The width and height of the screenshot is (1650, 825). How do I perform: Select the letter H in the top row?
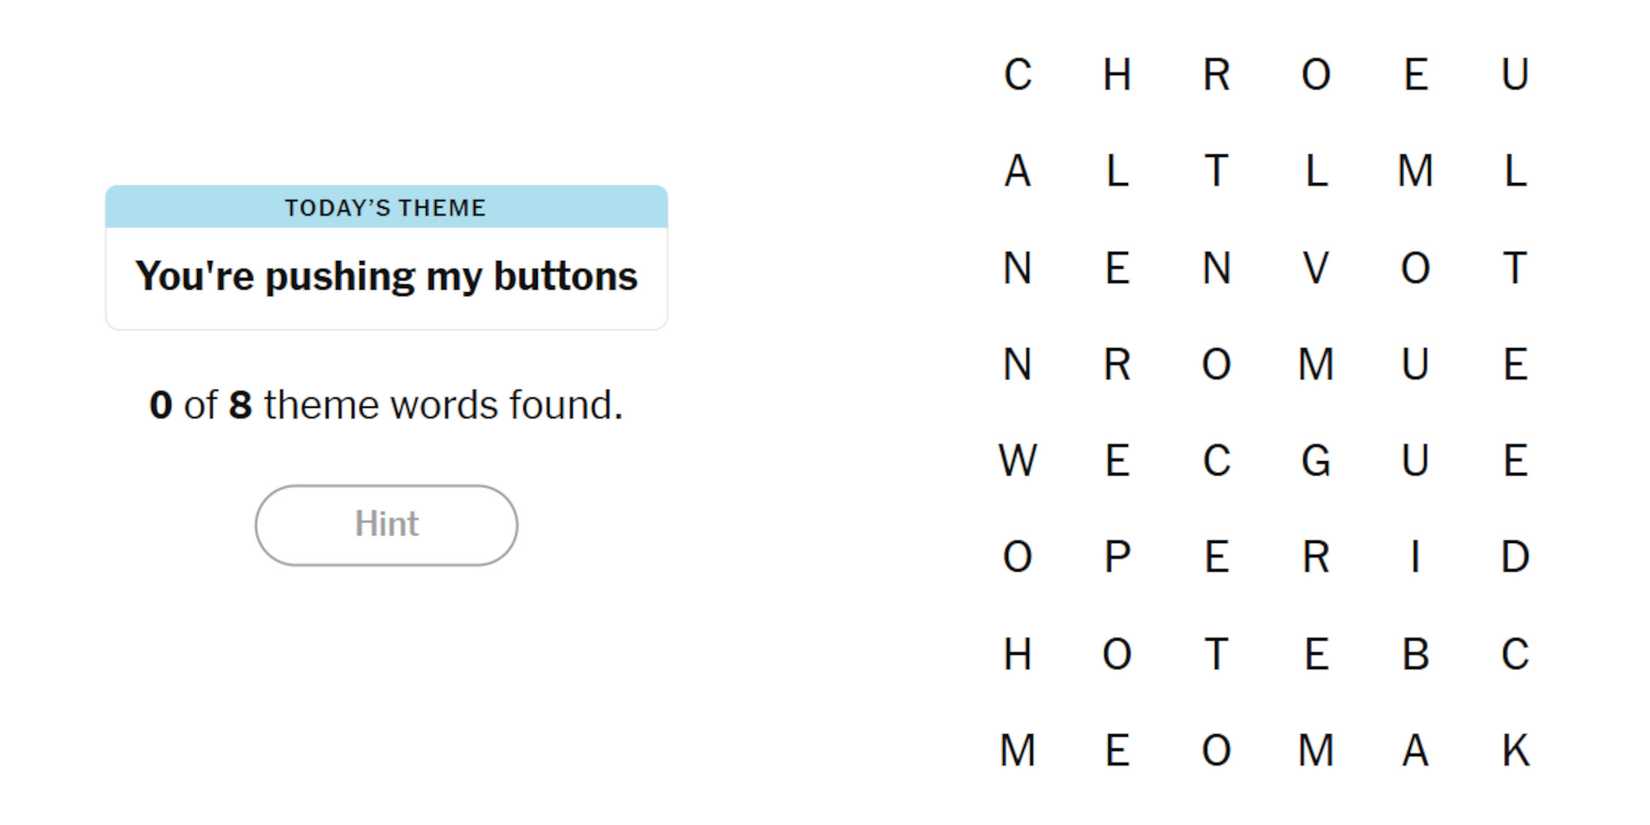click(x=1116, y=75)
